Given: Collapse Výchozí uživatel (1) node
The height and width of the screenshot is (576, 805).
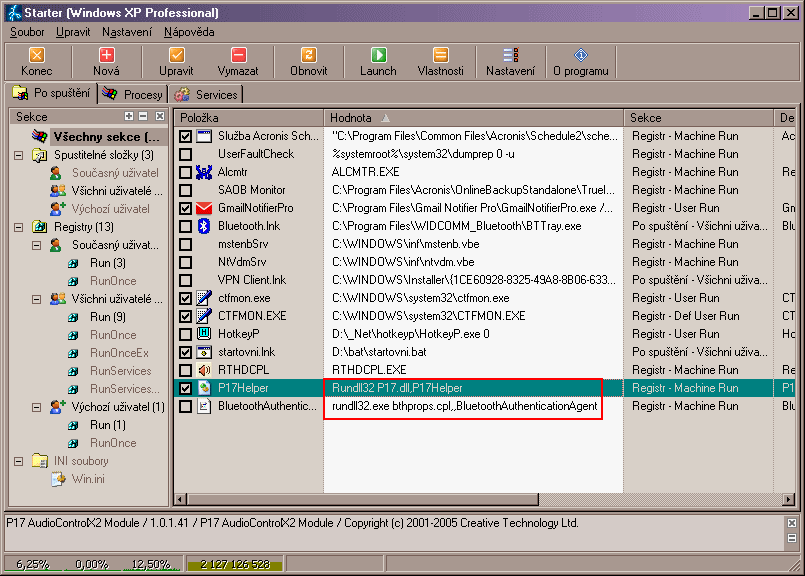Looking at the screenshot, I should pyautogui.click(x=36, y=407).
